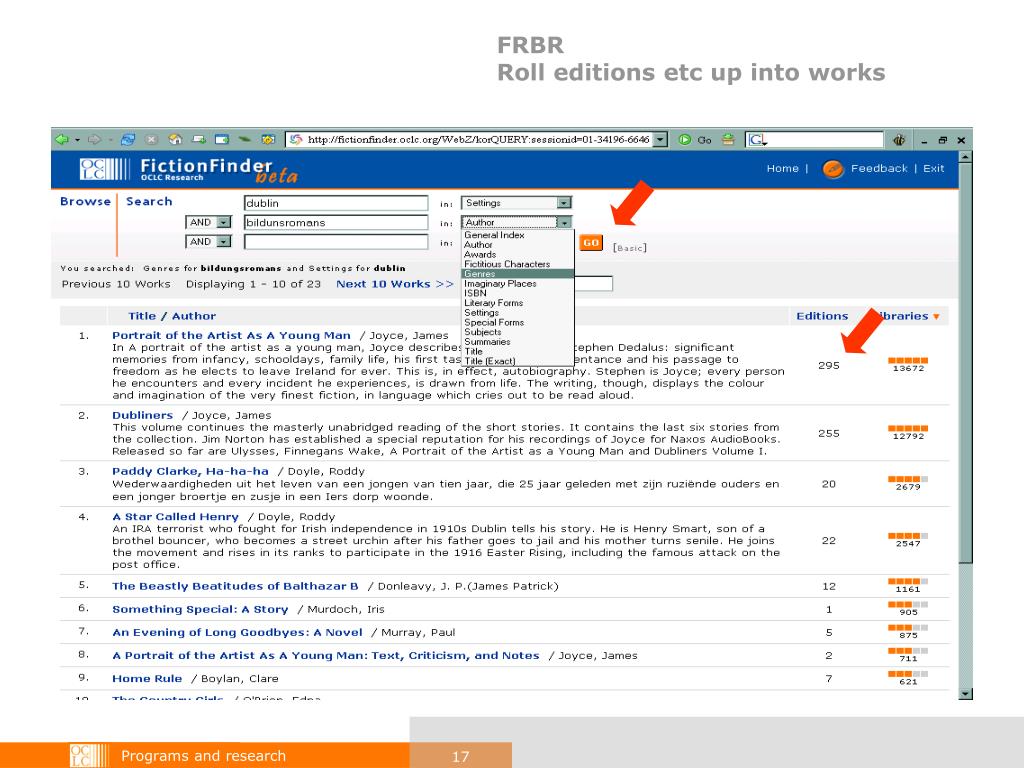The width and height of the screenshot is (1024, 768).
Task: Click the green leaf toolbar icon
Action: click(x=245, y=140)
